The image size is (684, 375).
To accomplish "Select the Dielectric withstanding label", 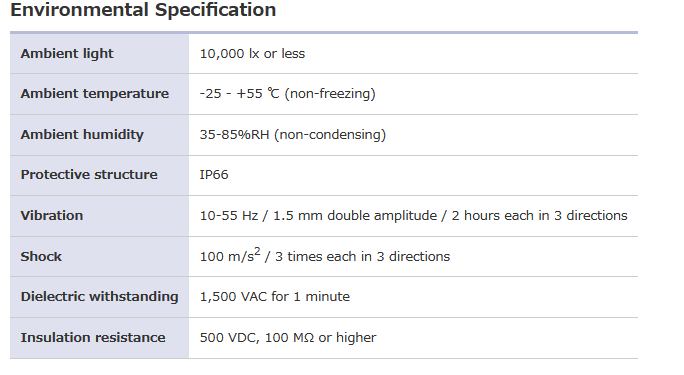I will click(x=99, y=297).
